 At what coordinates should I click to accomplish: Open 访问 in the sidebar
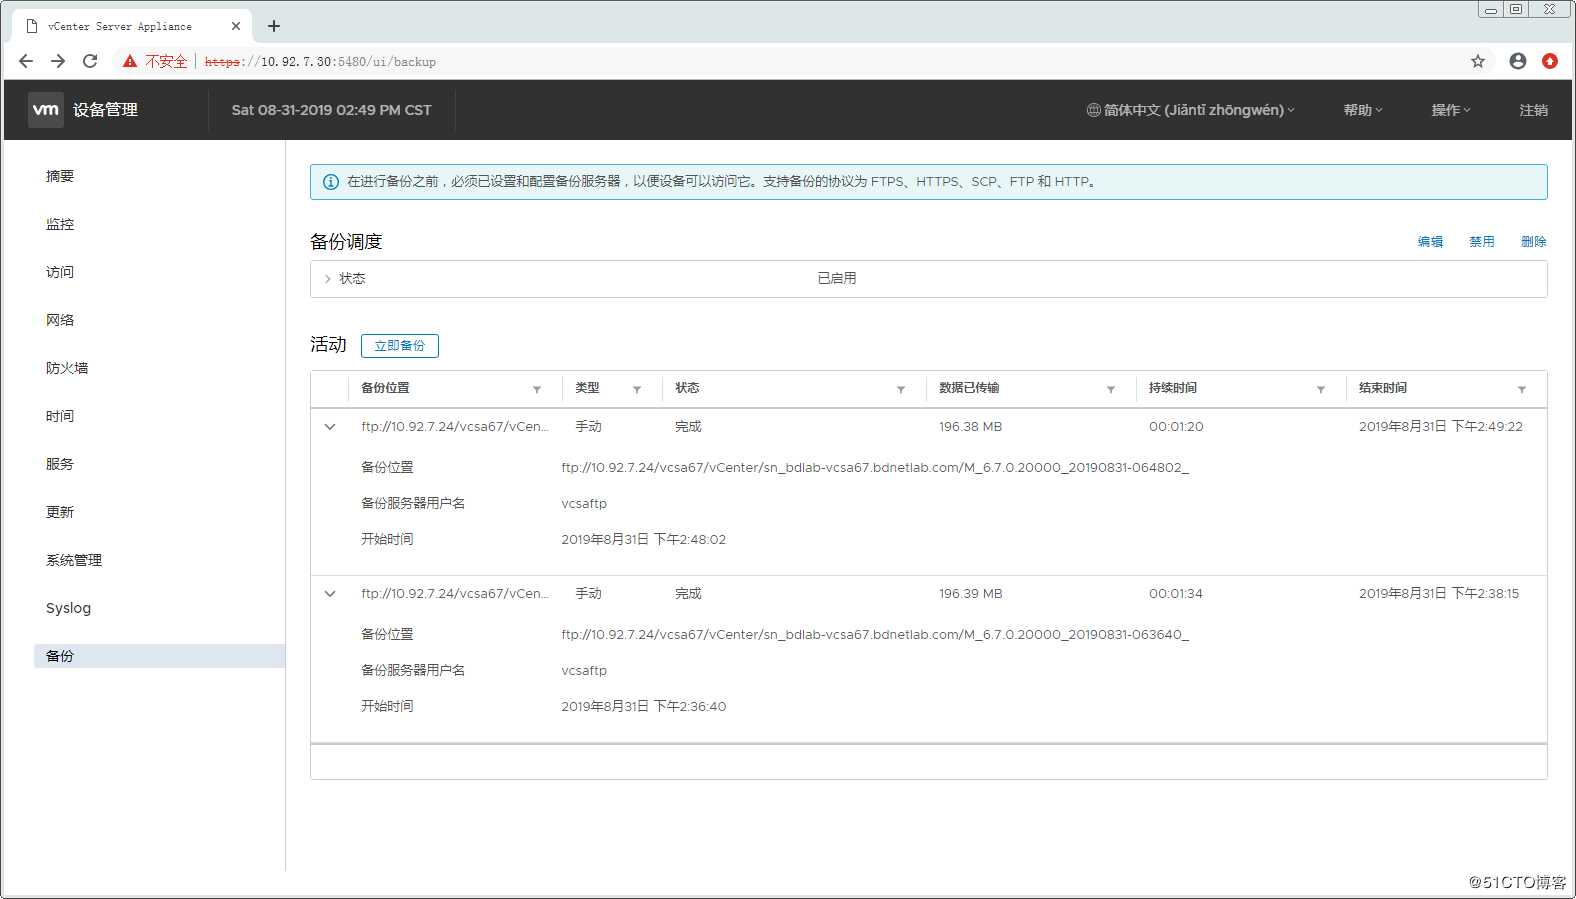tap(60, 272)
